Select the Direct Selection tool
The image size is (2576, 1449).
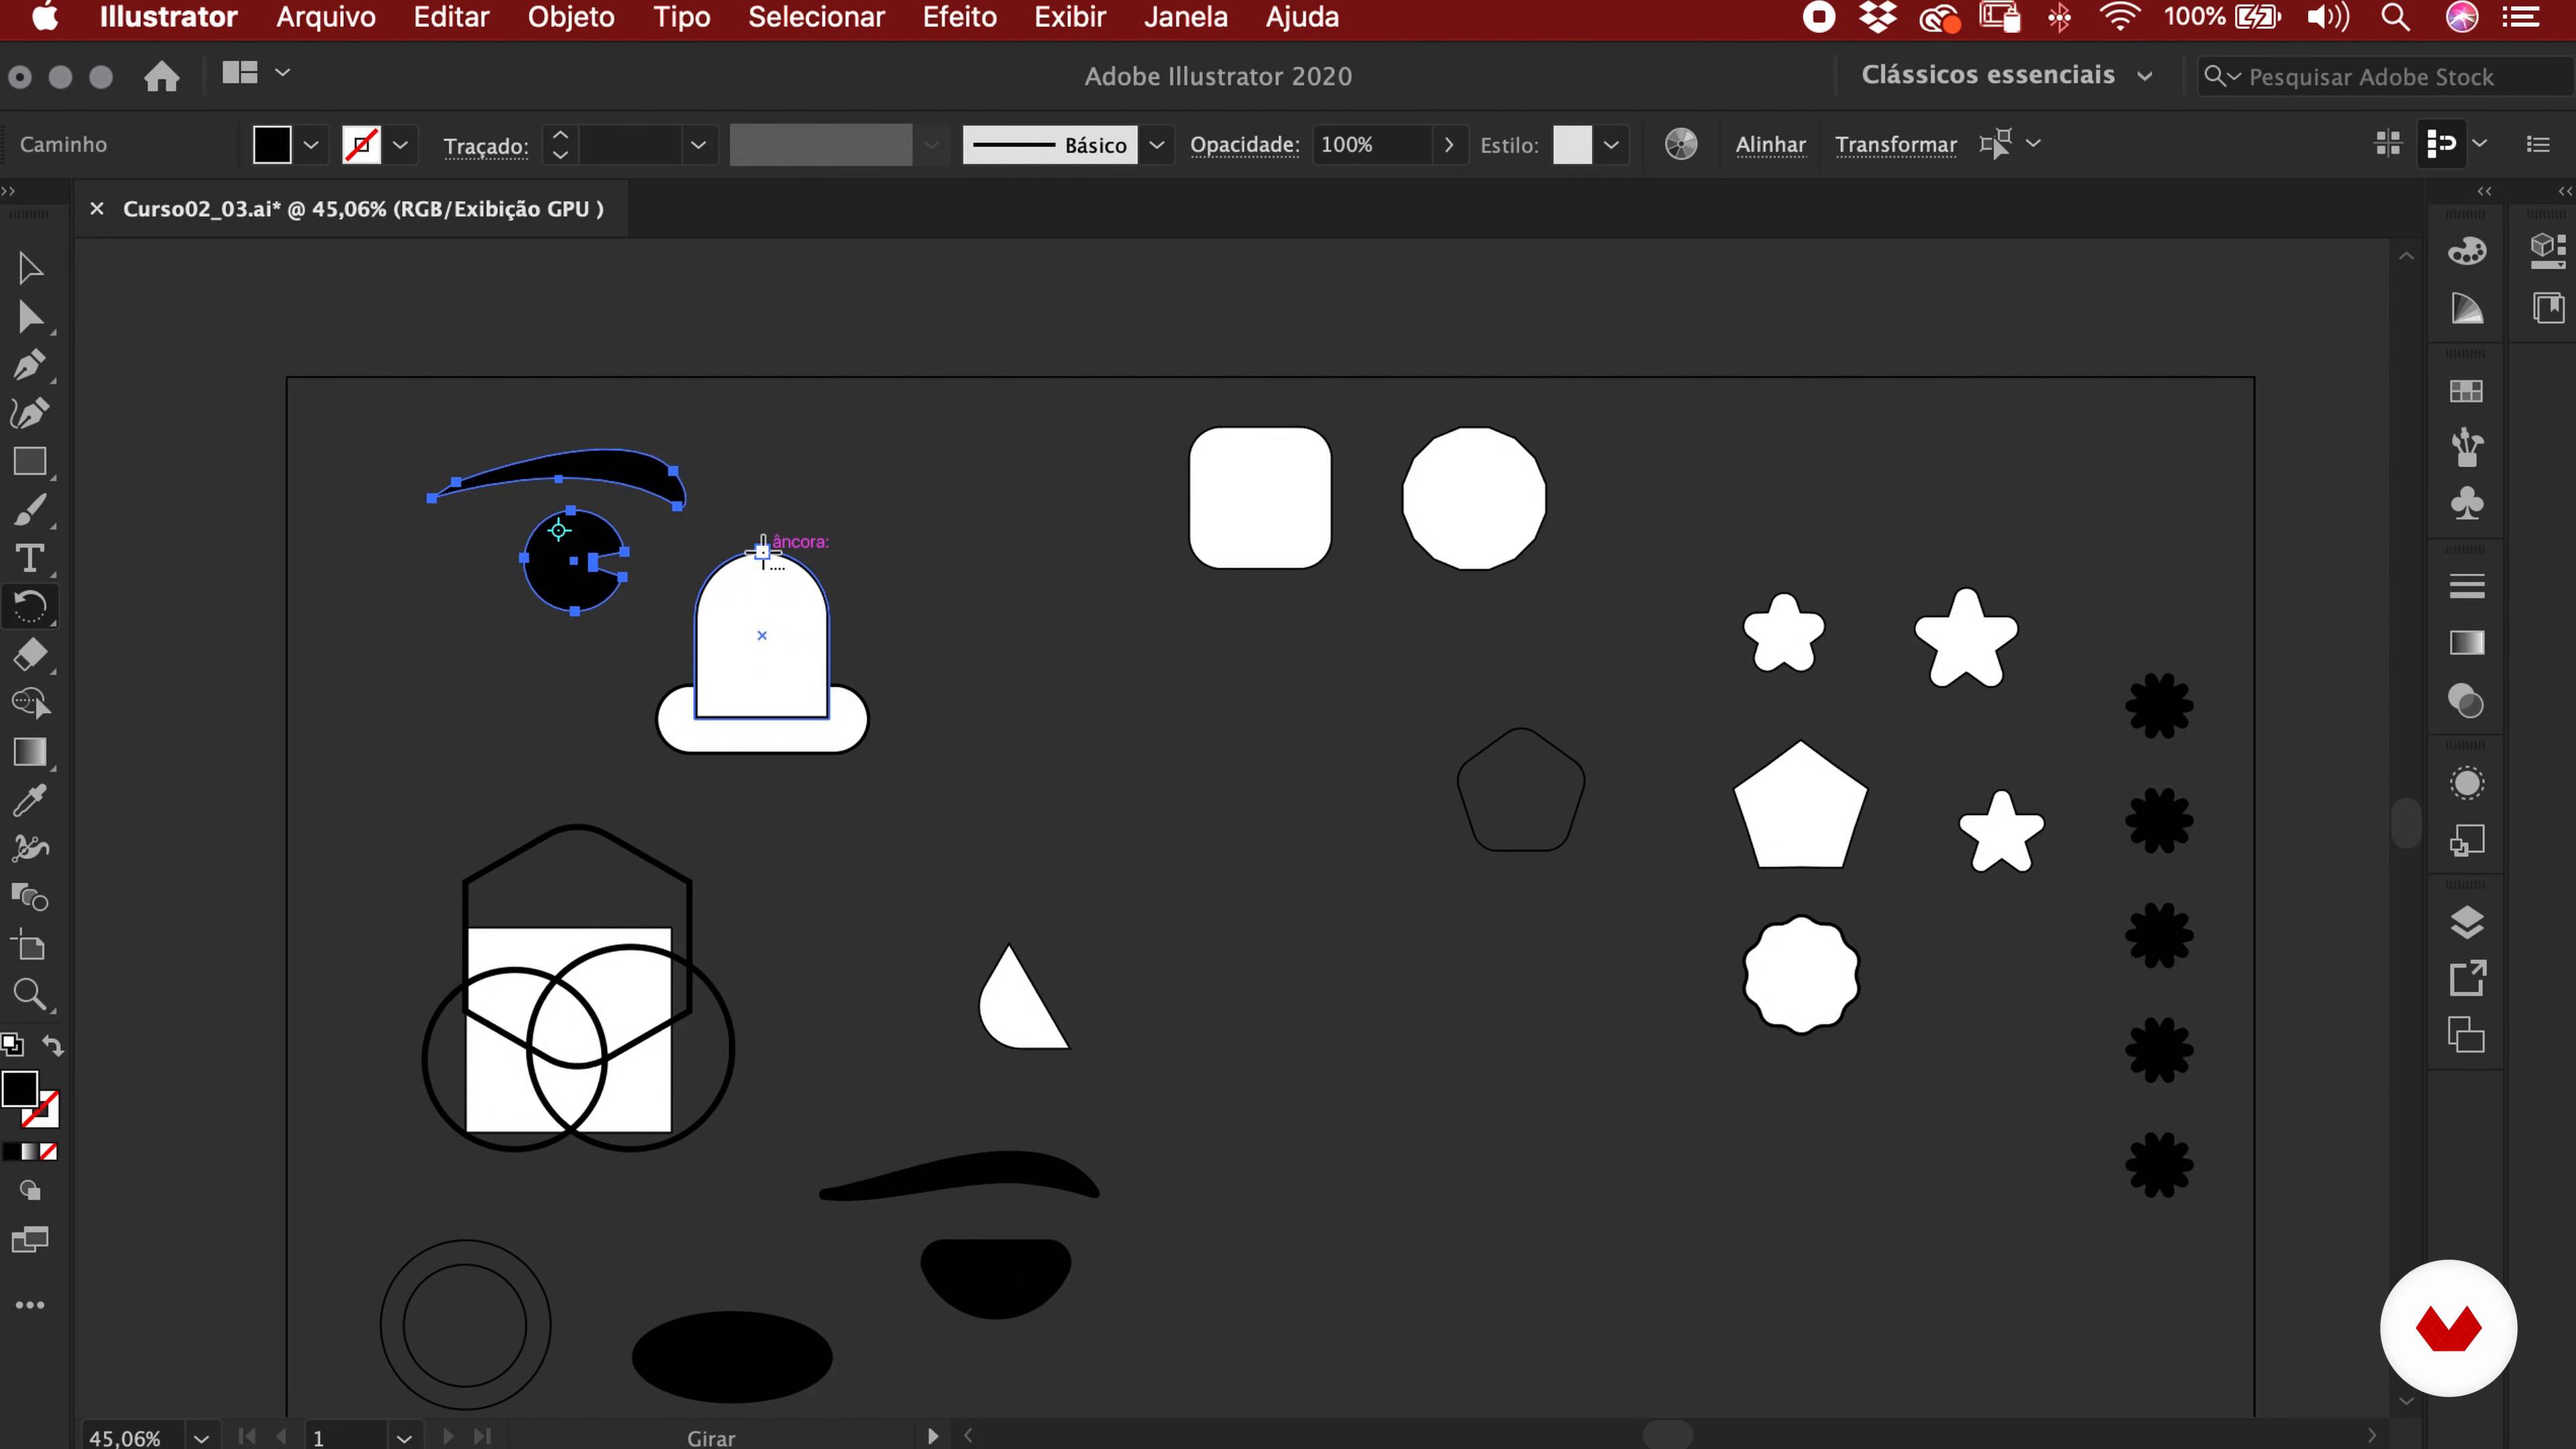pos(29,317)
